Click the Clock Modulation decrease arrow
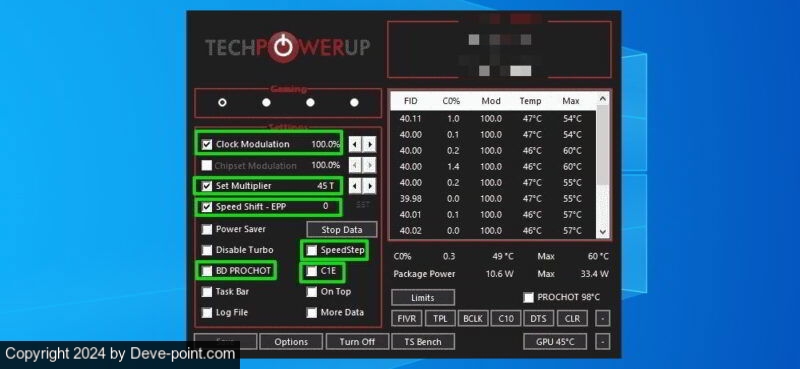This screenshot has height=369, width=800. (x=356, y=144)
